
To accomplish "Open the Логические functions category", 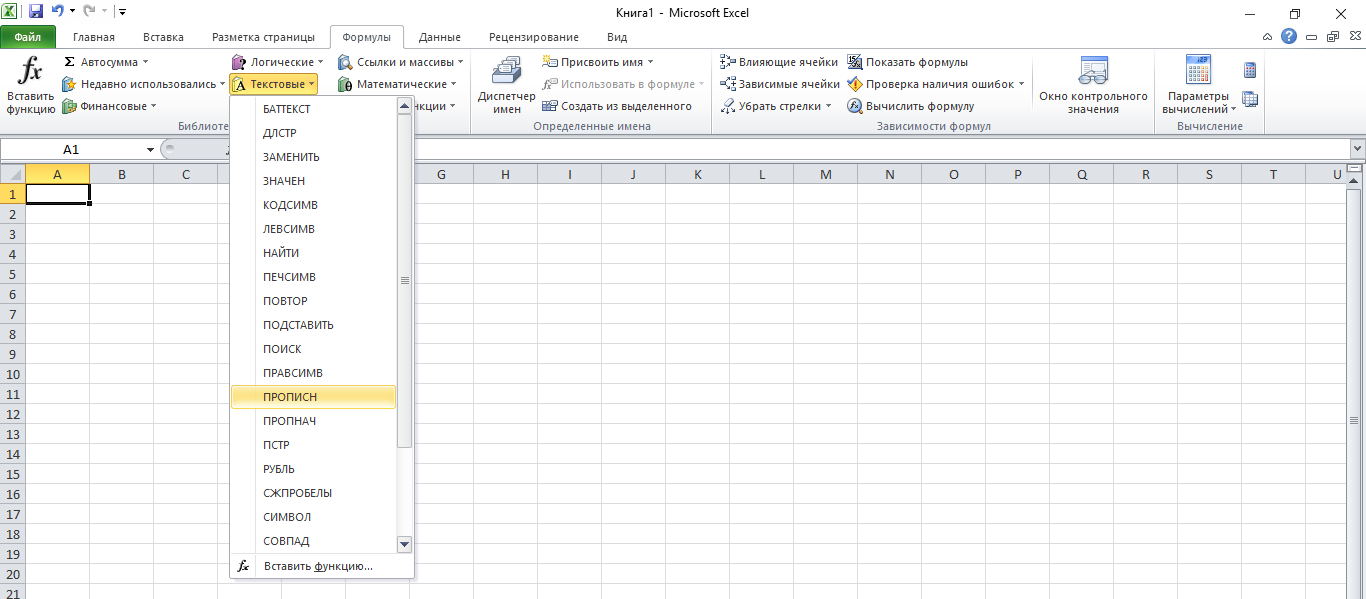I will click(277, 62).
